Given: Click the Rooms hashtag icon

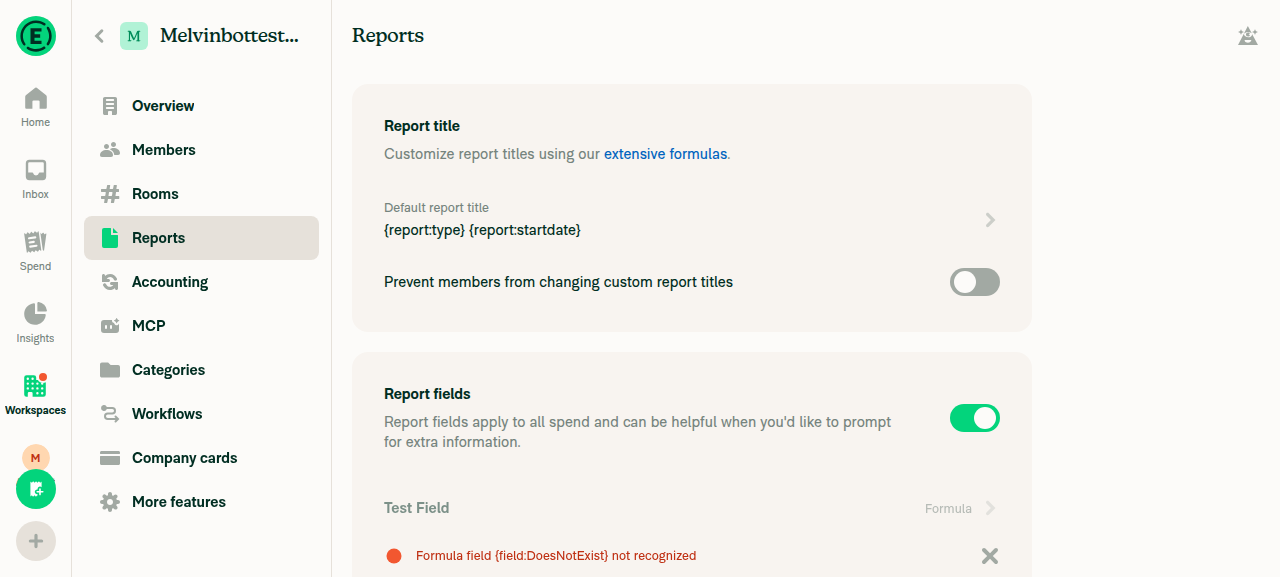Looking at the screenshot, I should click(x=110, y=194).
